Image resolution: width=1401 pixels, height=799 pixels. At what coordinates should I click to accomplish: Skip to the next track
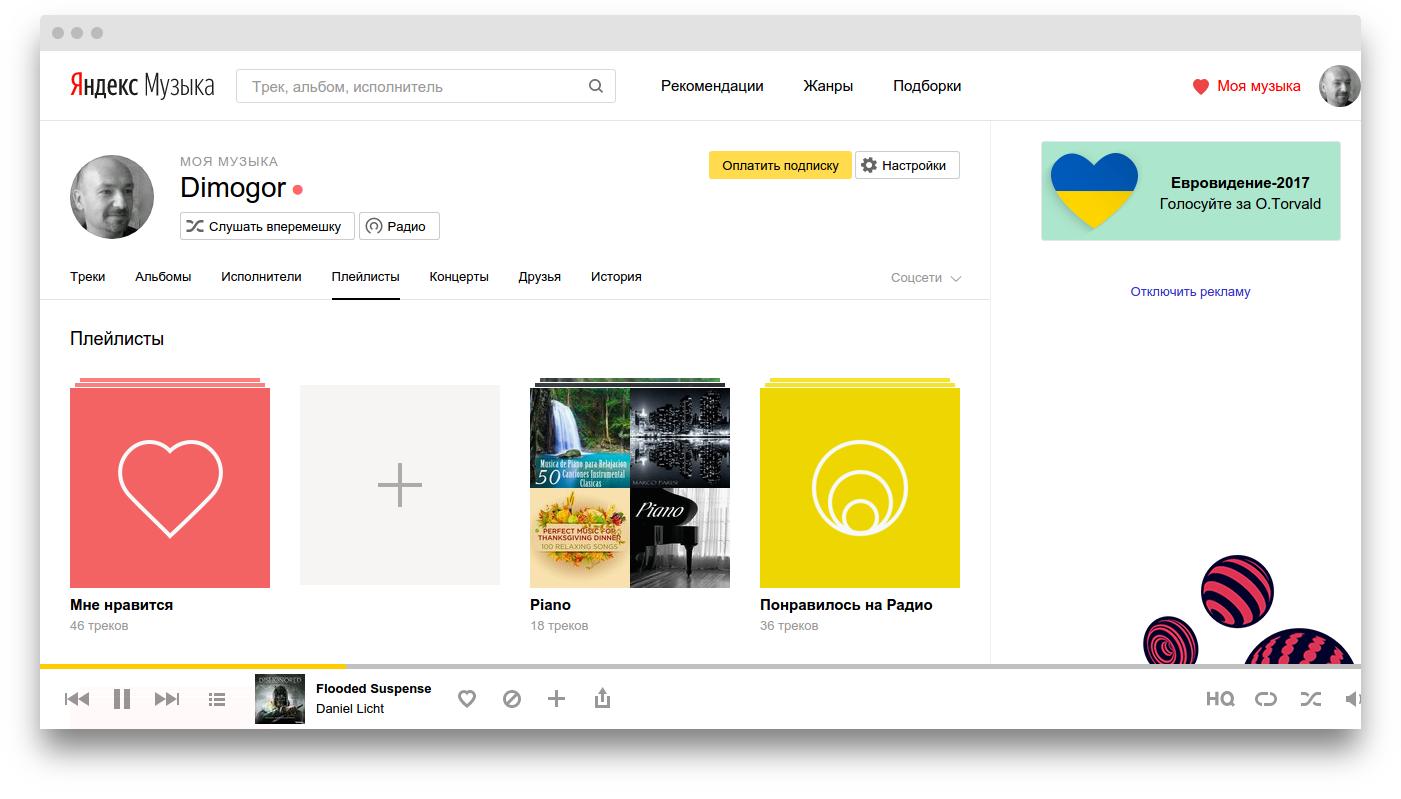click(167, 699)
